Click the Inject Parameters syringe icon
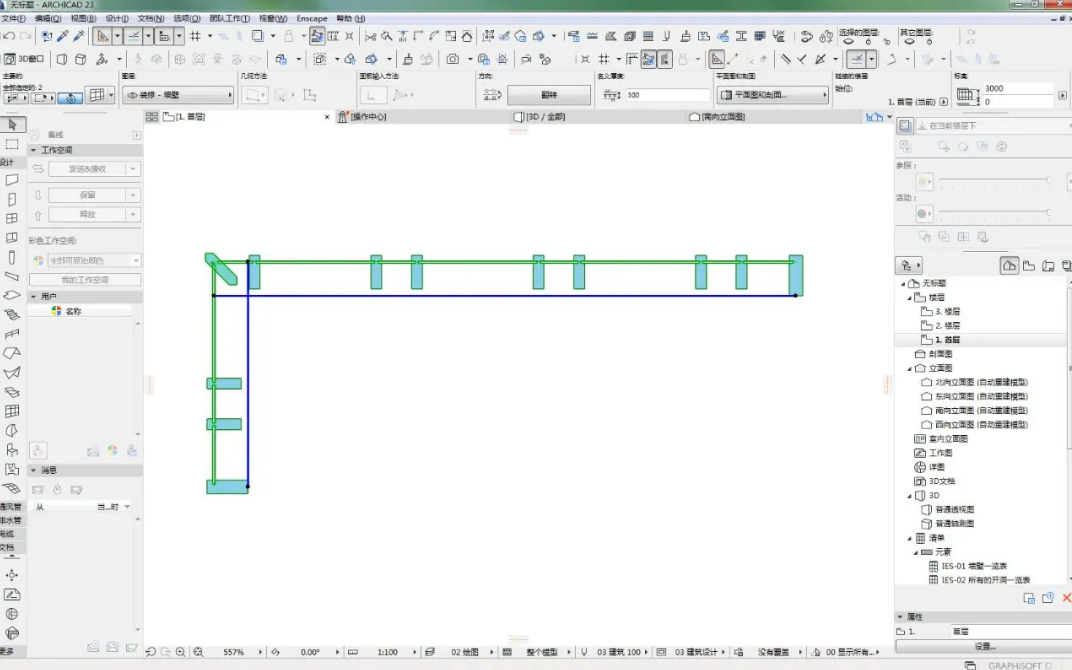The image size is (1072, 670). click(x=79, y=36)
